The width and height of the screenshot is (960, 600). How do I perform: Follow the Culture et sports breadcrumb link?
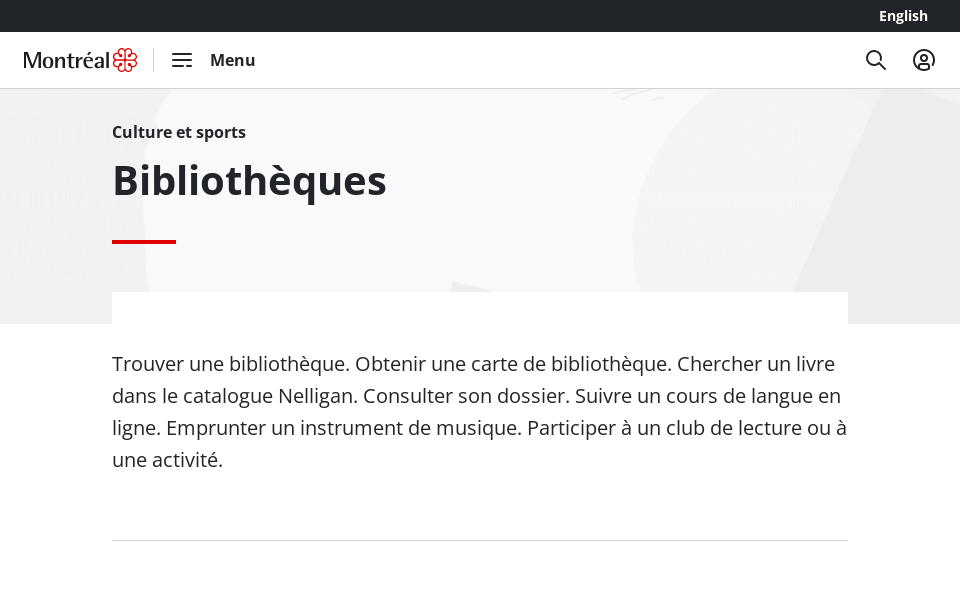point(179,132)
